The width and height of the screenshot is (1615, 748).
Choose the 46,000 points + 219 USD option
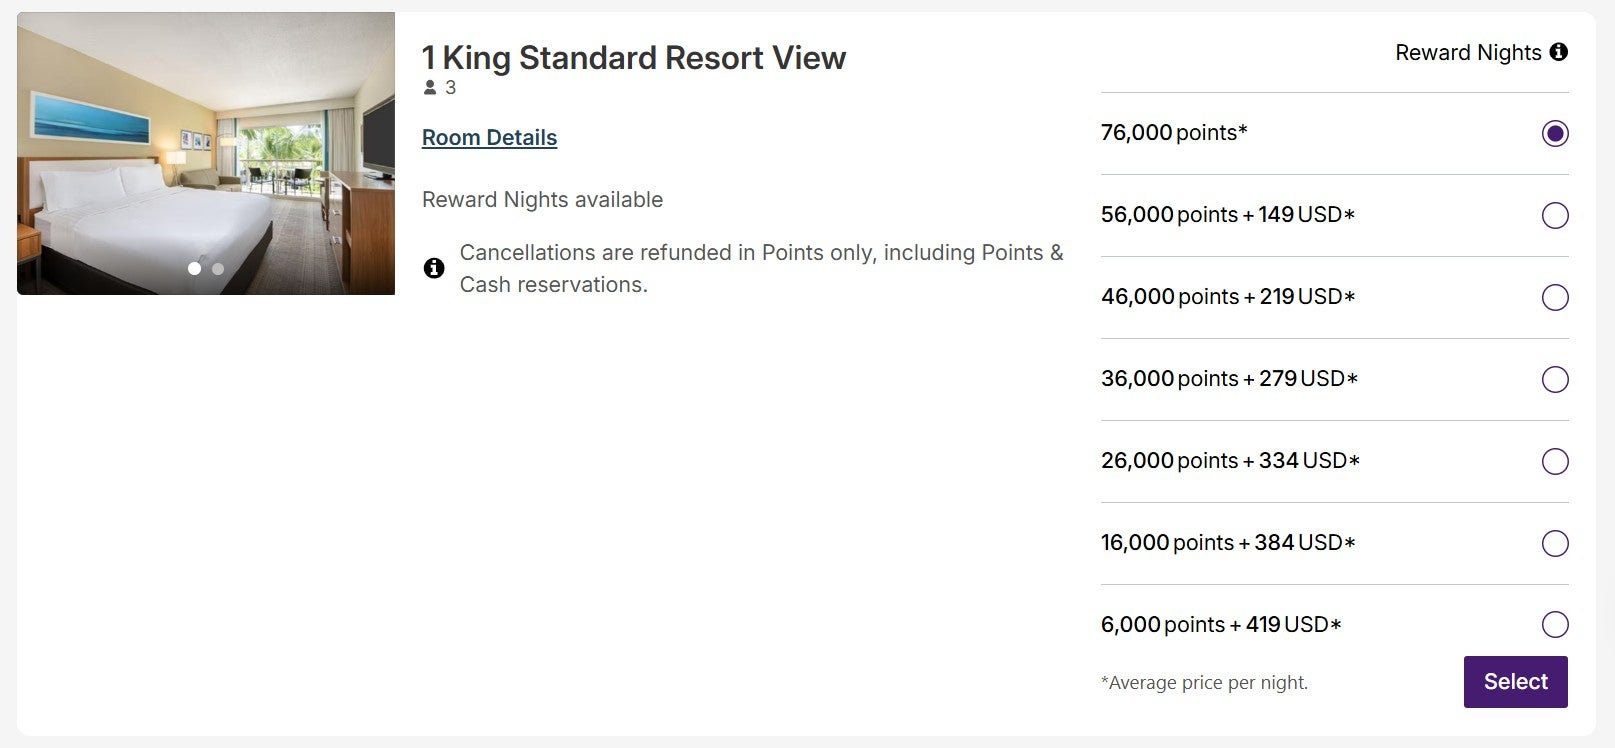pyautogui.click(x=1556, y=297)
